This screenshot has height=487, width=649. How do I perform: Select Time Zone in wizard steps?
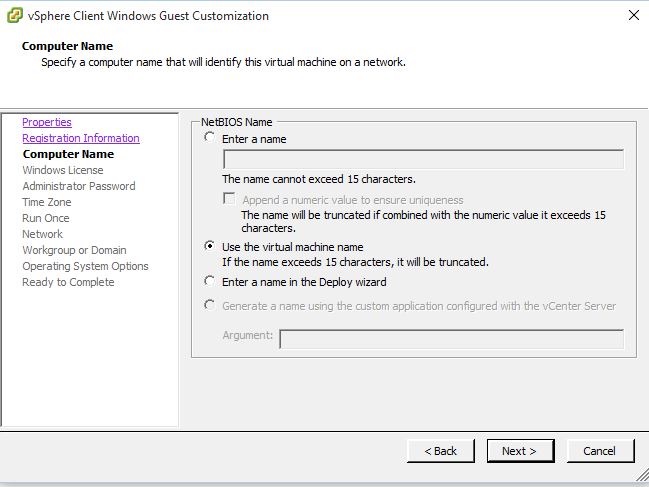tap(47, 202)
